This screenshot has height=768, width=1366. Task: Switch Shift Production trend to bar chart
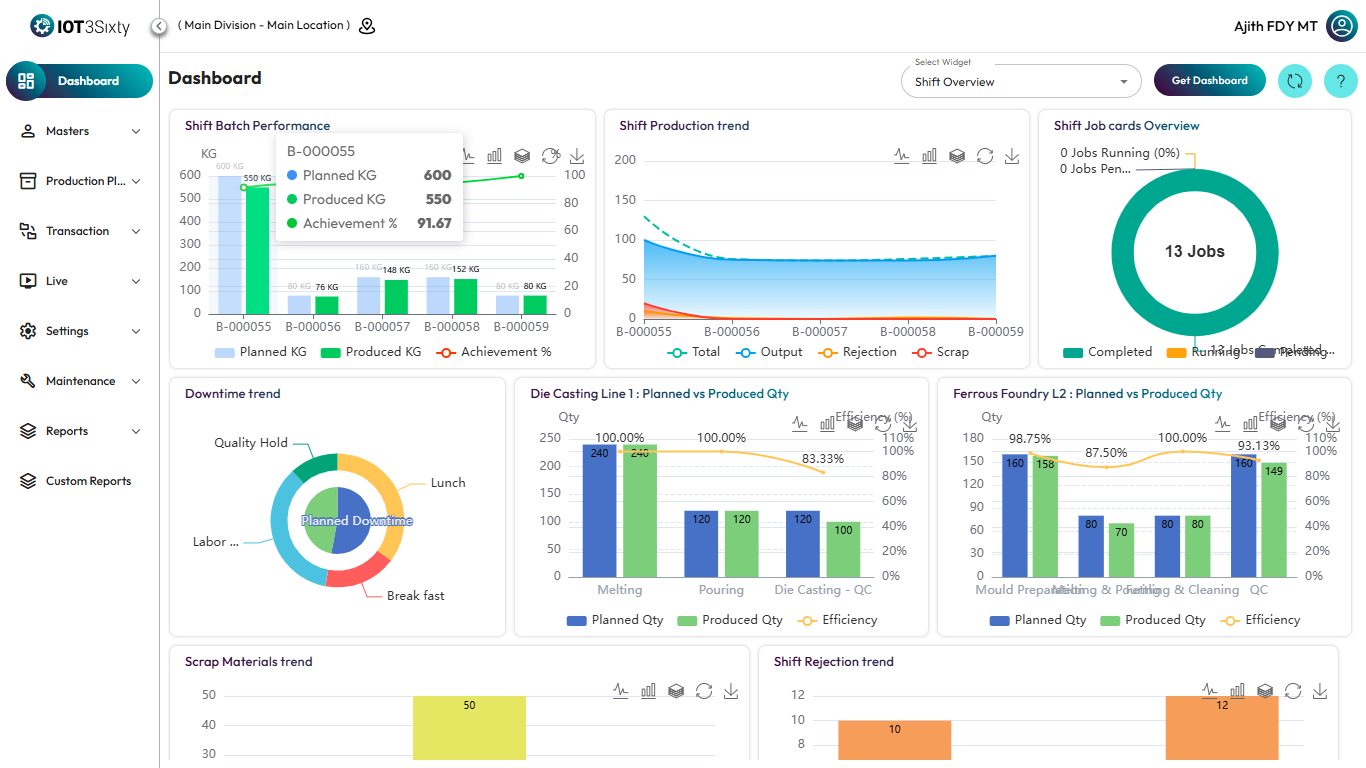point(929,156)
